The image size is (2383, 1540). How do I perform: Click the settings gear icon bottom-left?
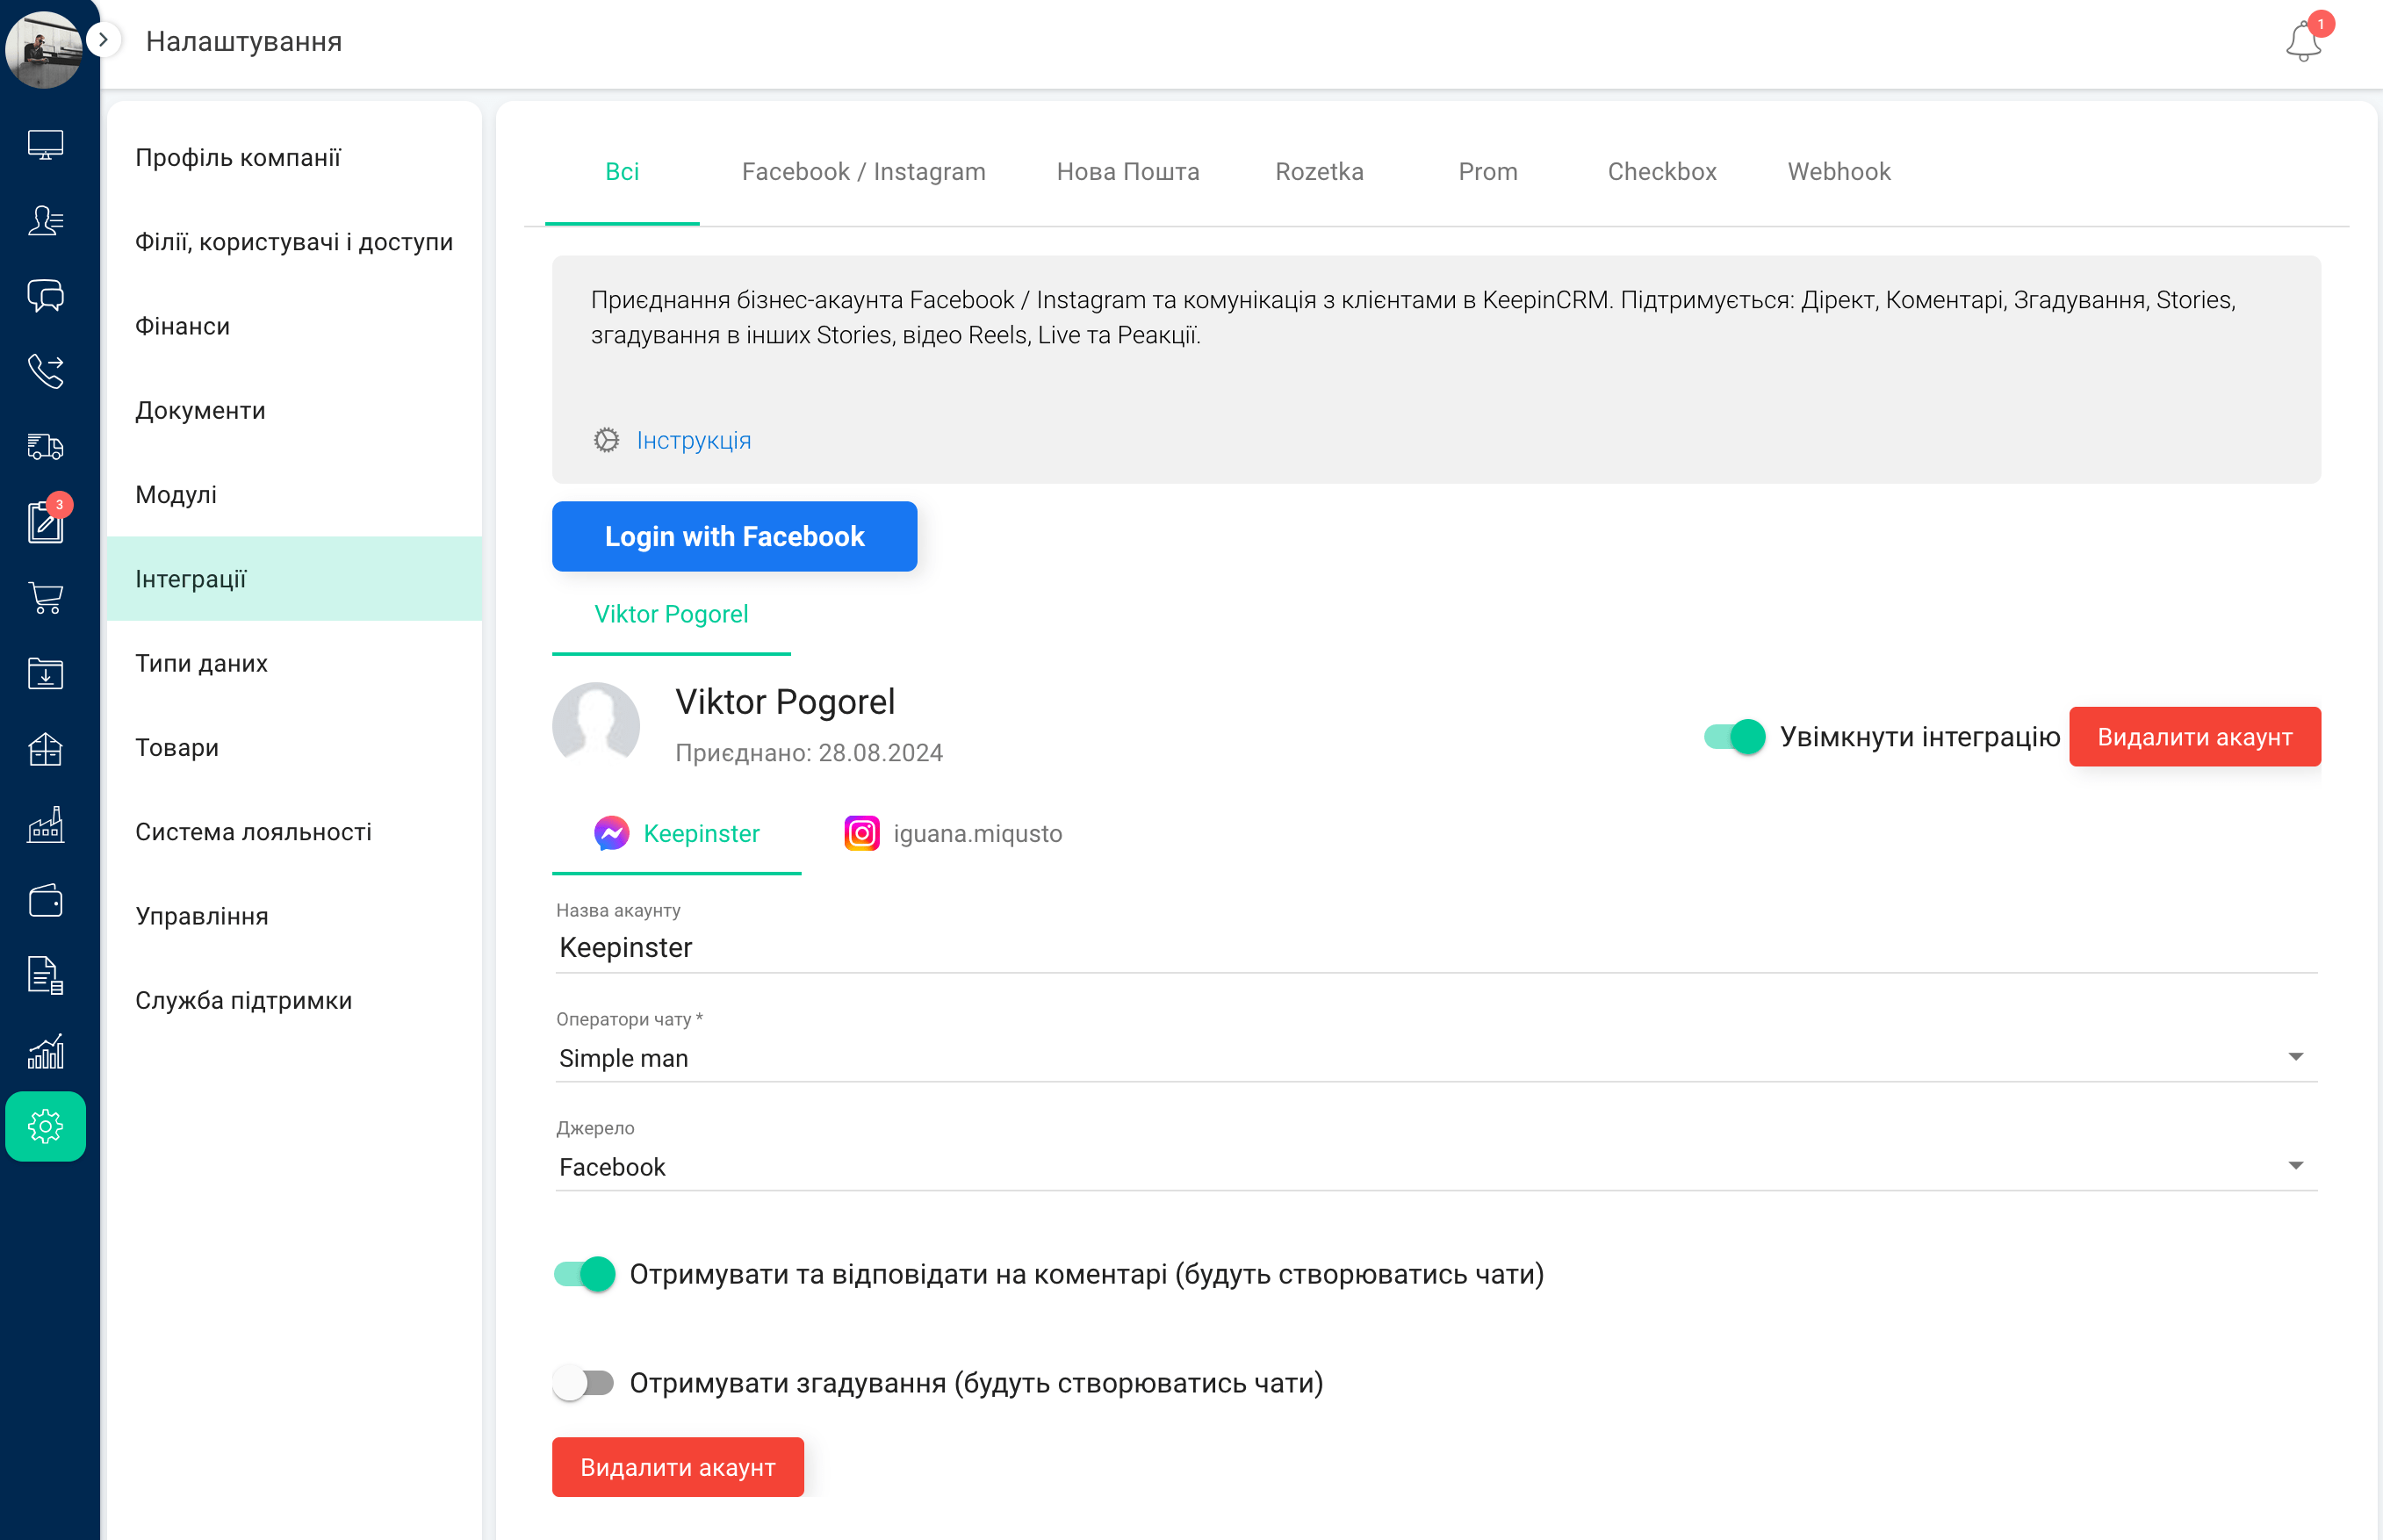pyautogui.click(x=47, y=1125)
